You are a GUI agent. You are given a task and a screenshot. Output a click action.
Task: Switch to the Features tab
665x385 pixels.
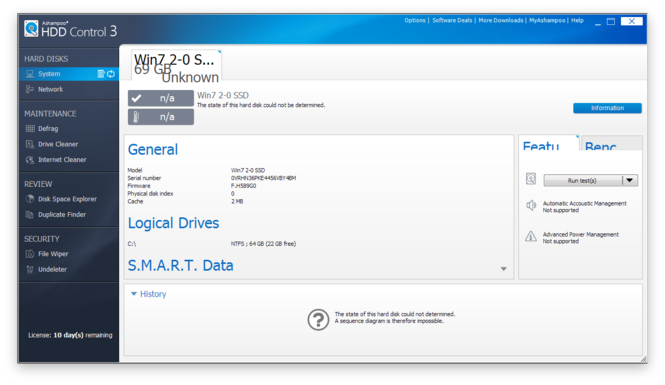[549, 143]
